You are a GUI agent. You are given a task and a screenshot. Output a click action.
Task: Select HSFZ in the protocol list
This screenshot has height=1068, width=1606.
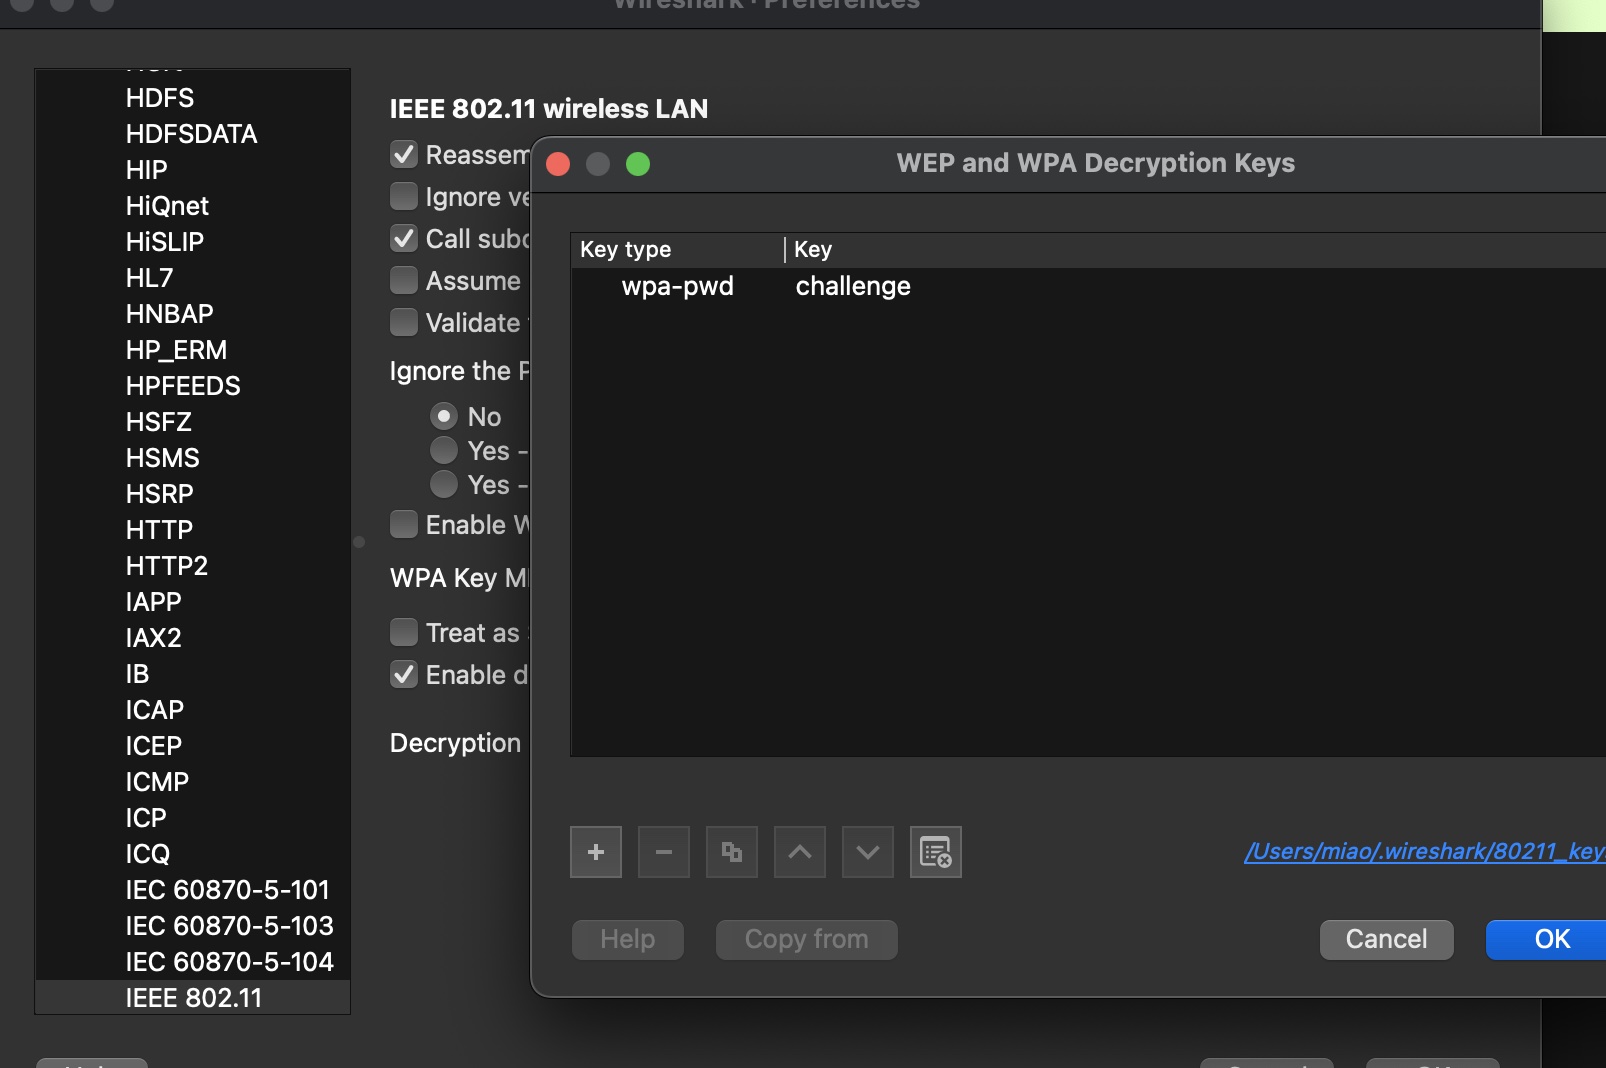pos(158,422)
